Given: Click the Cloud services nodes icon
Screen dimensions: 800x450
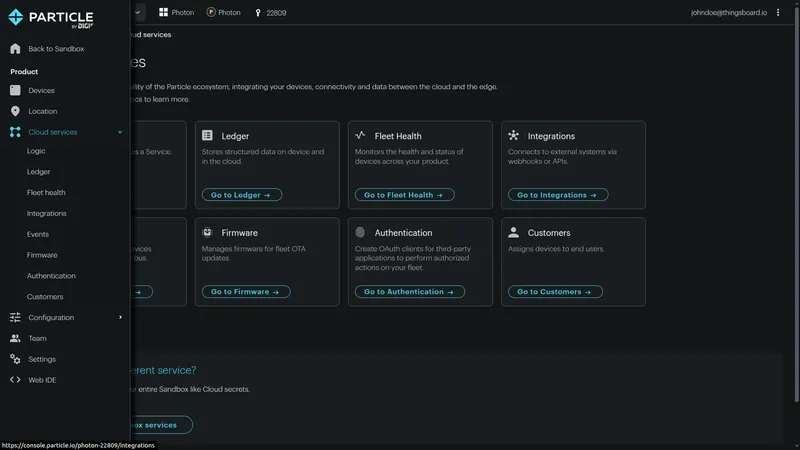Looking at the screenshot, I should pyautogui.click(x=15, y=132).
